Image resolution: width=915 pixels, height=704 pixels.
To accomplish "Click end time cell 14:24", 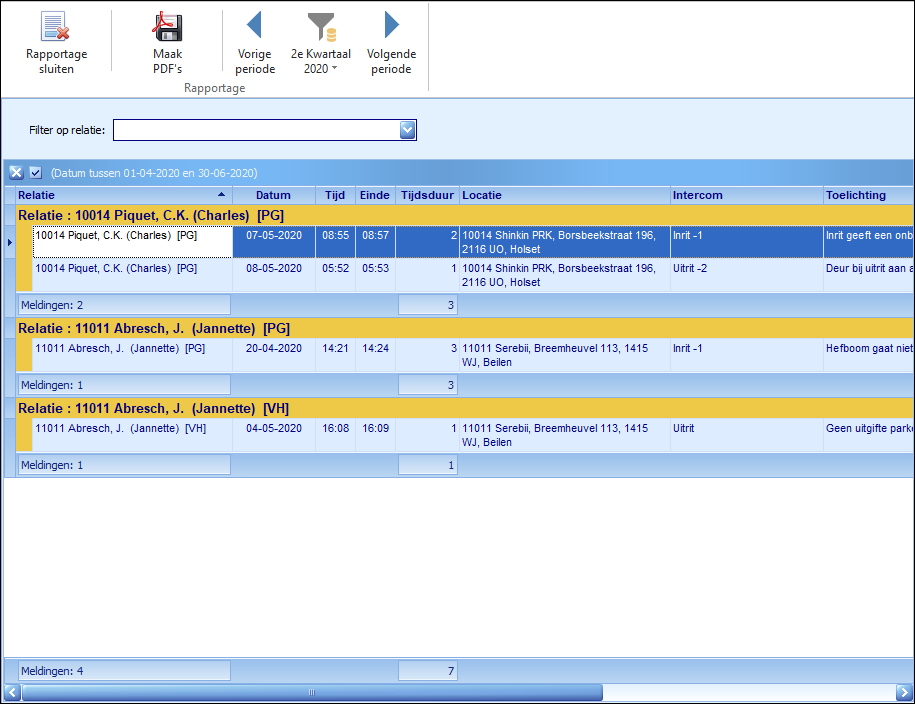I will (375, 355).
